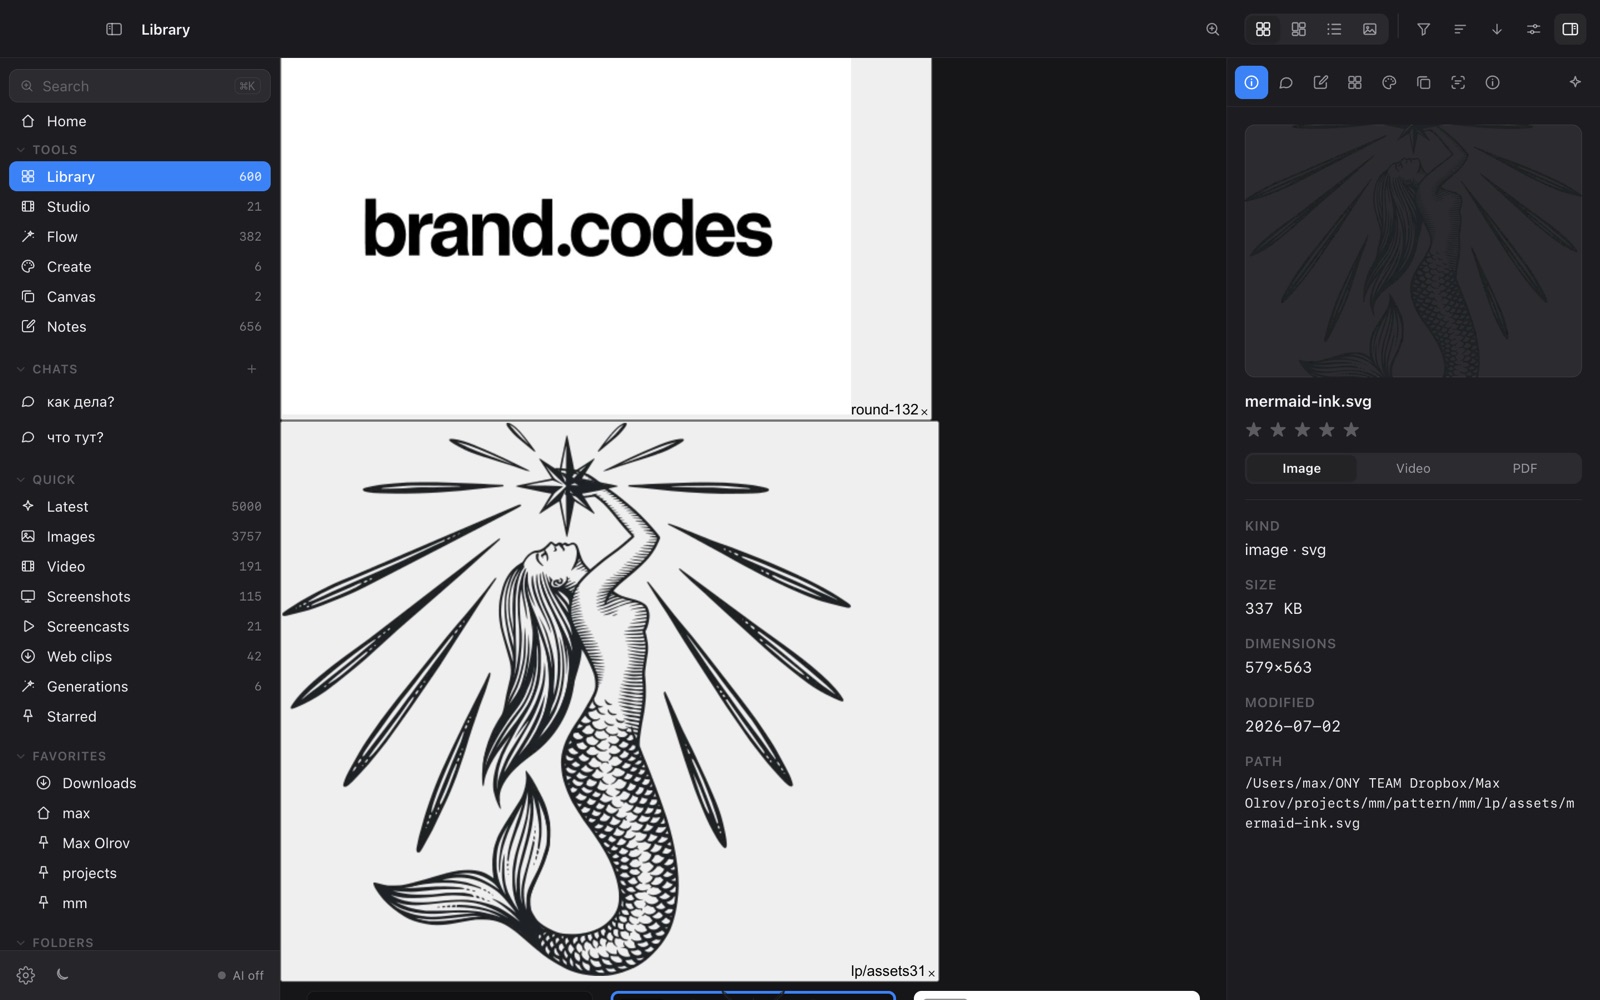This screenshot has height=1000, width=1600.
Task: Open max home favorite
Action: (140, 813)
